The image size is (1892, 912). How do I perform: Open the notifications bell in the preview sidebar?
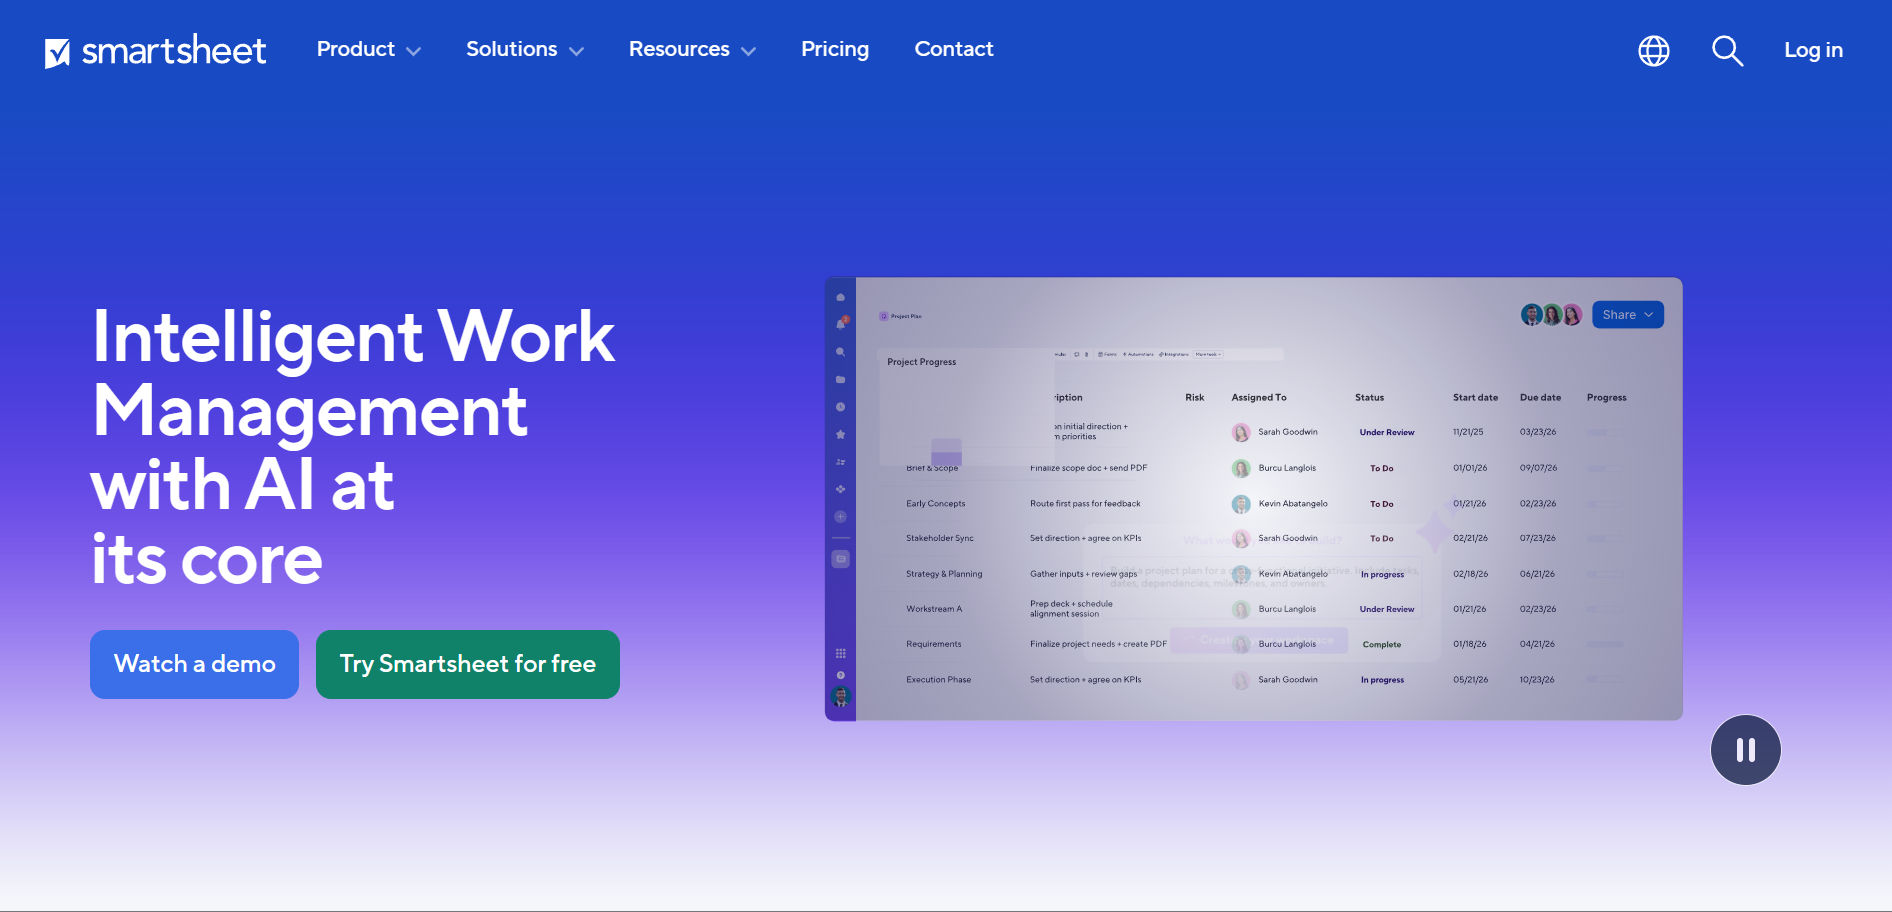click(x=840, y=324)
